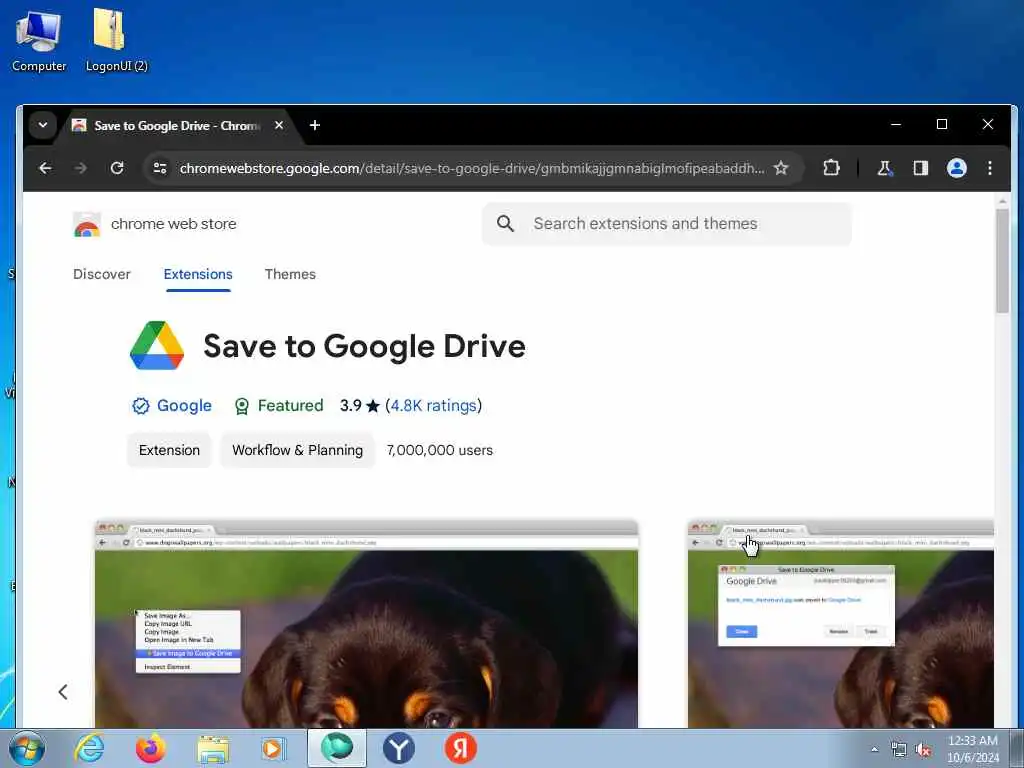The width and height of the screenshot is (1024, 768).
Task: Click the address bar URL
Action: 472,168
